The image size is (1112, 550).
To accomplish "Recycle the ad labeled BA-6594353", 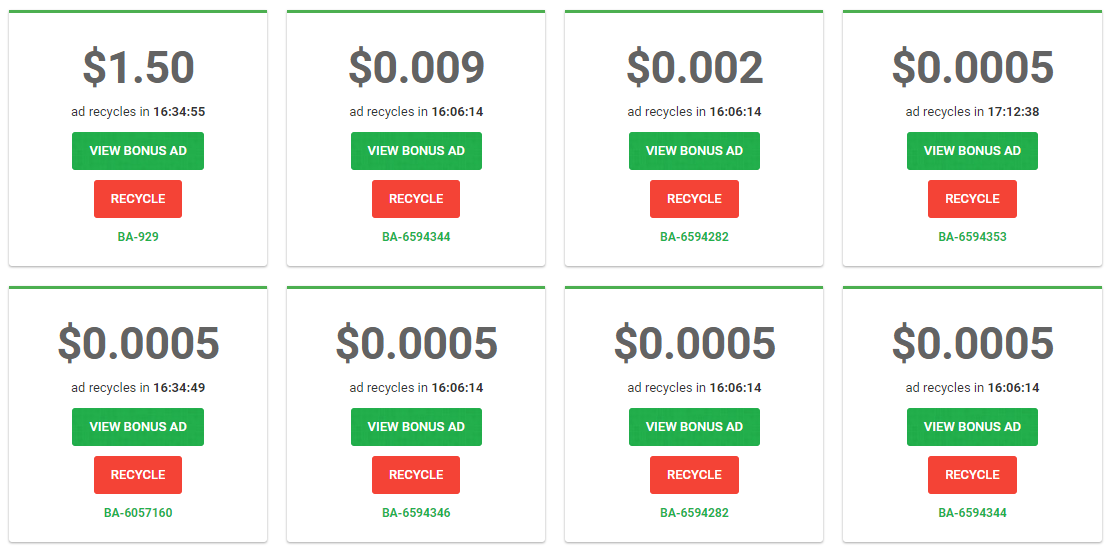I will [972, 198].
